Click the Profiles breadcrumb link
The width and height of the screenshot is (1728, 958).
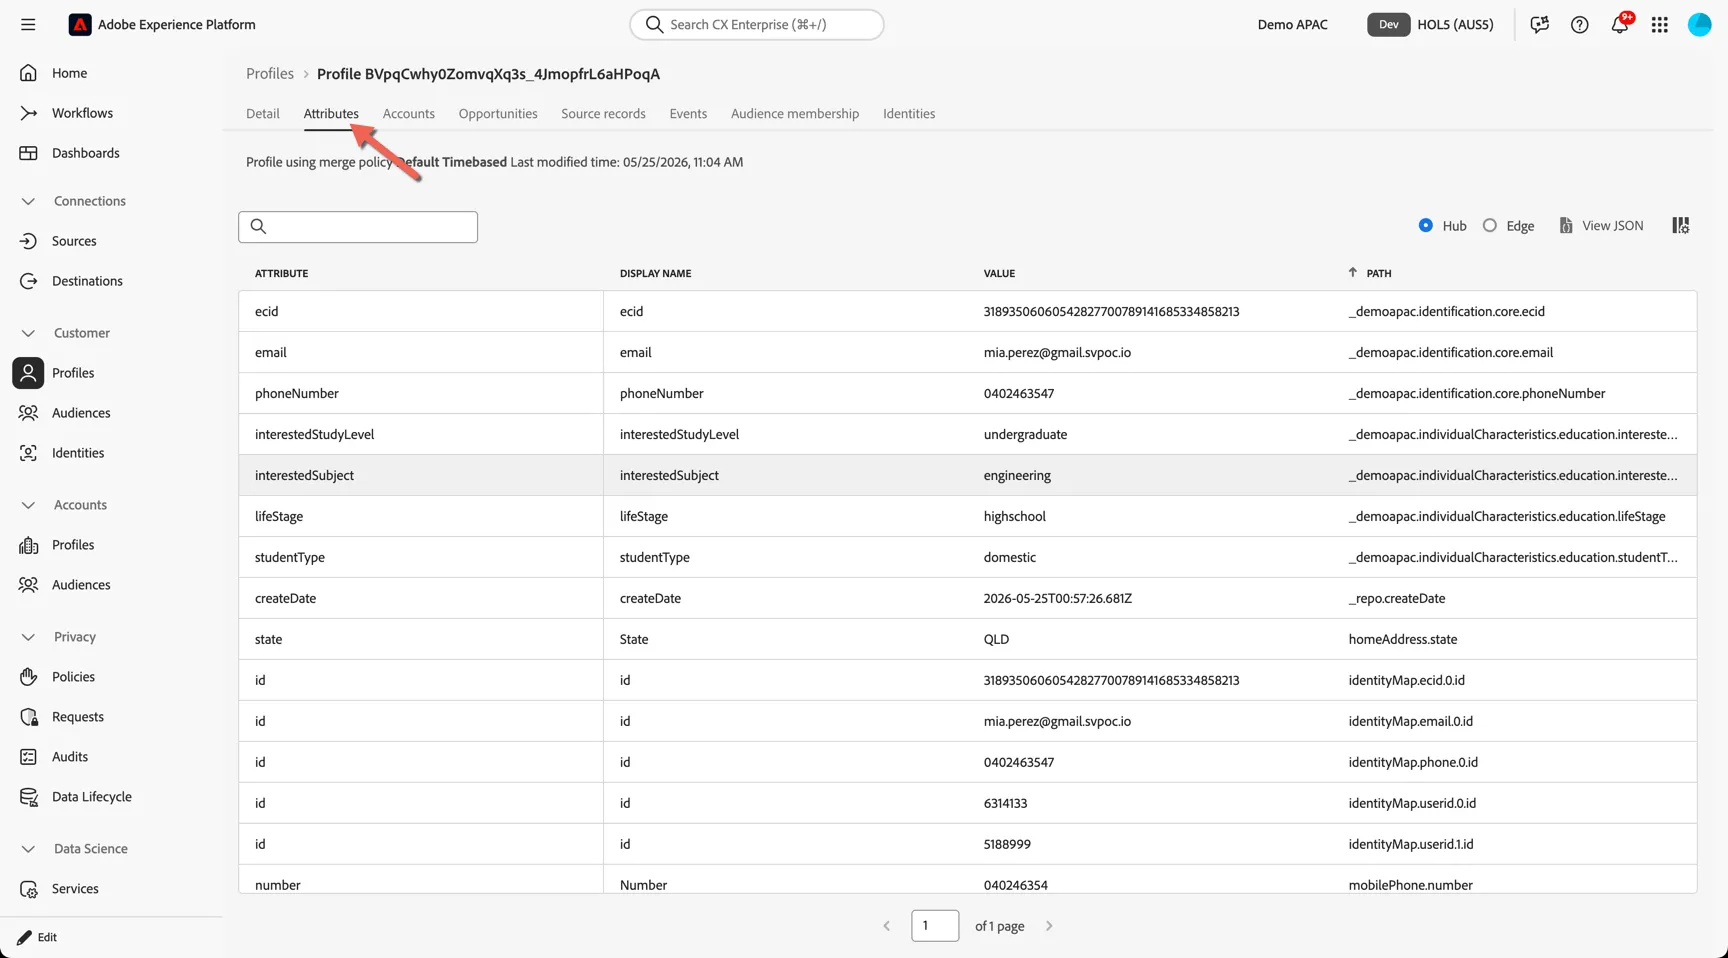pos(270,74)
